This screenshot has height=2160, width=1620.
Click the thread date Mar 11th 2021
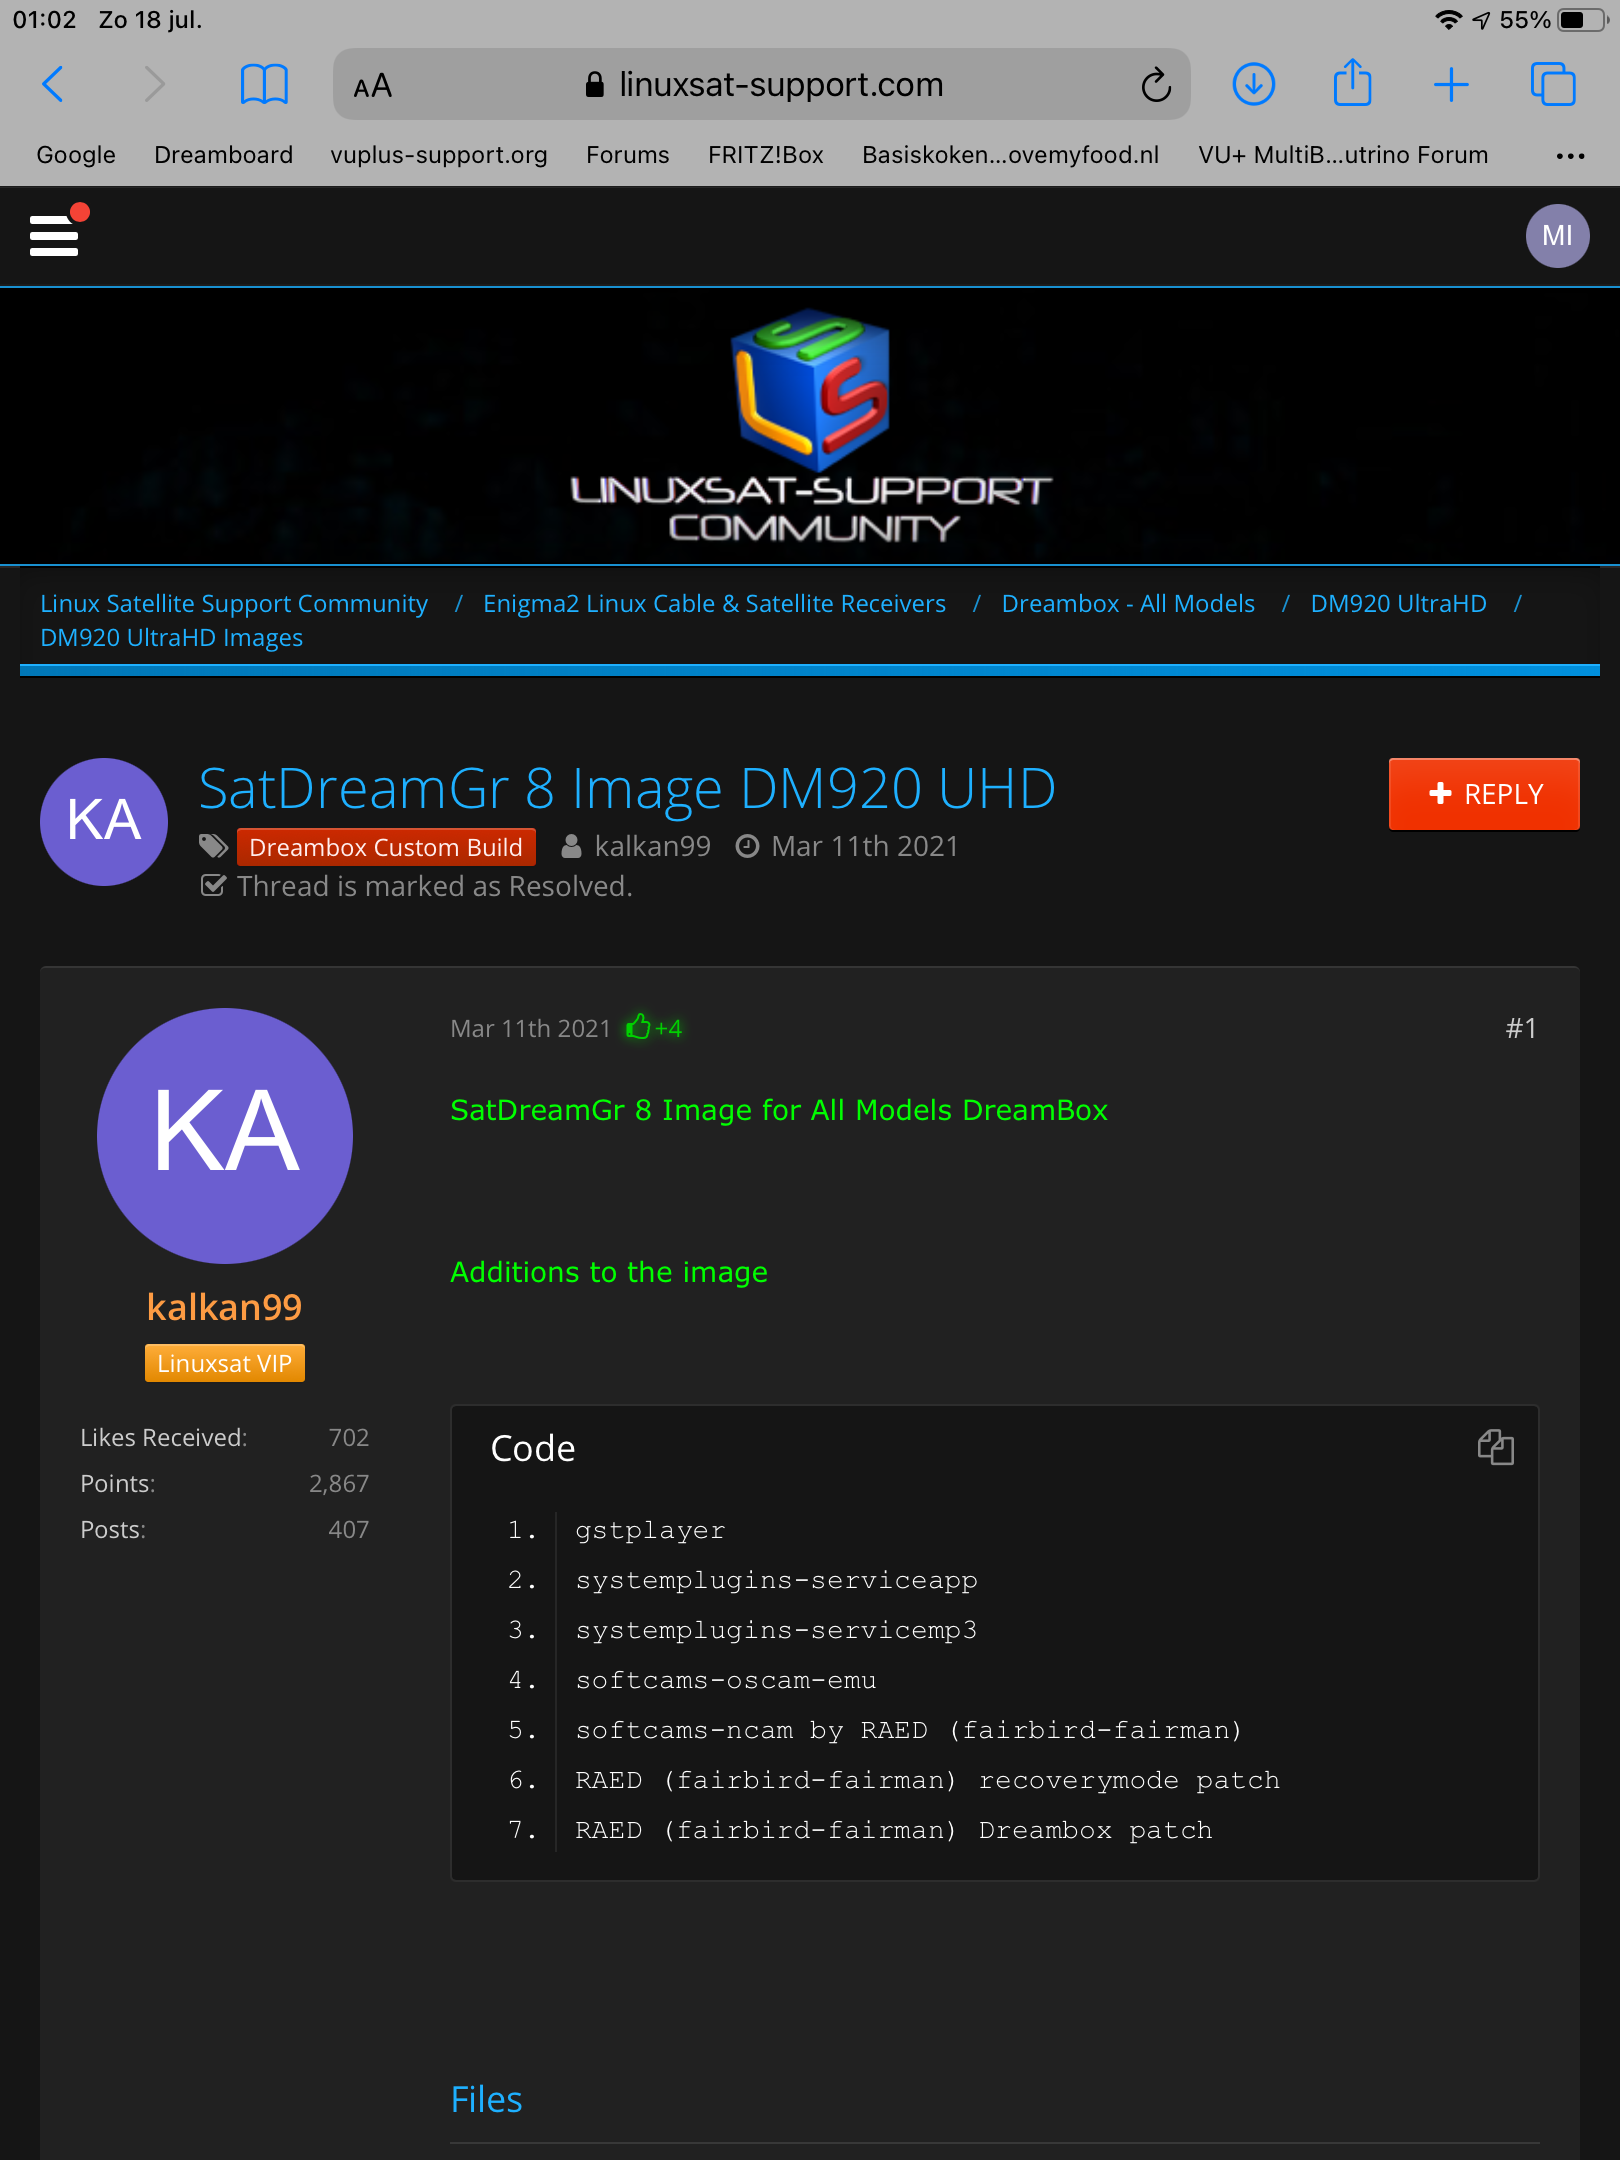coord(865,847)
